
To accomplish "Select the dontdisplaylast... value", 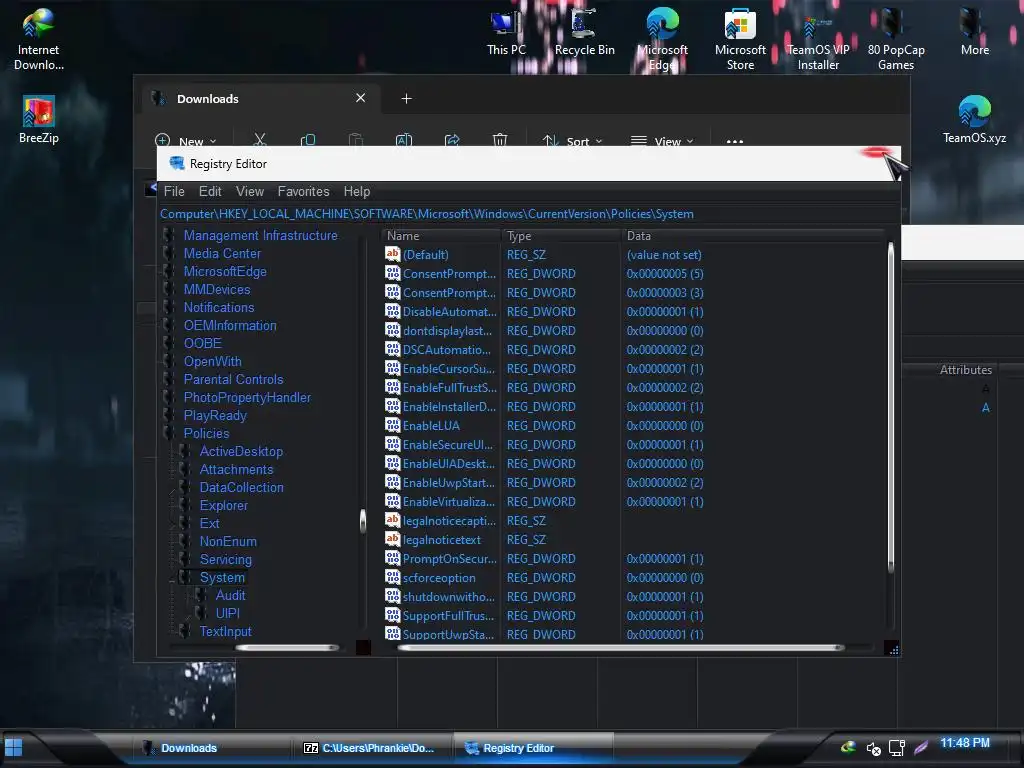I will (447, 330).
